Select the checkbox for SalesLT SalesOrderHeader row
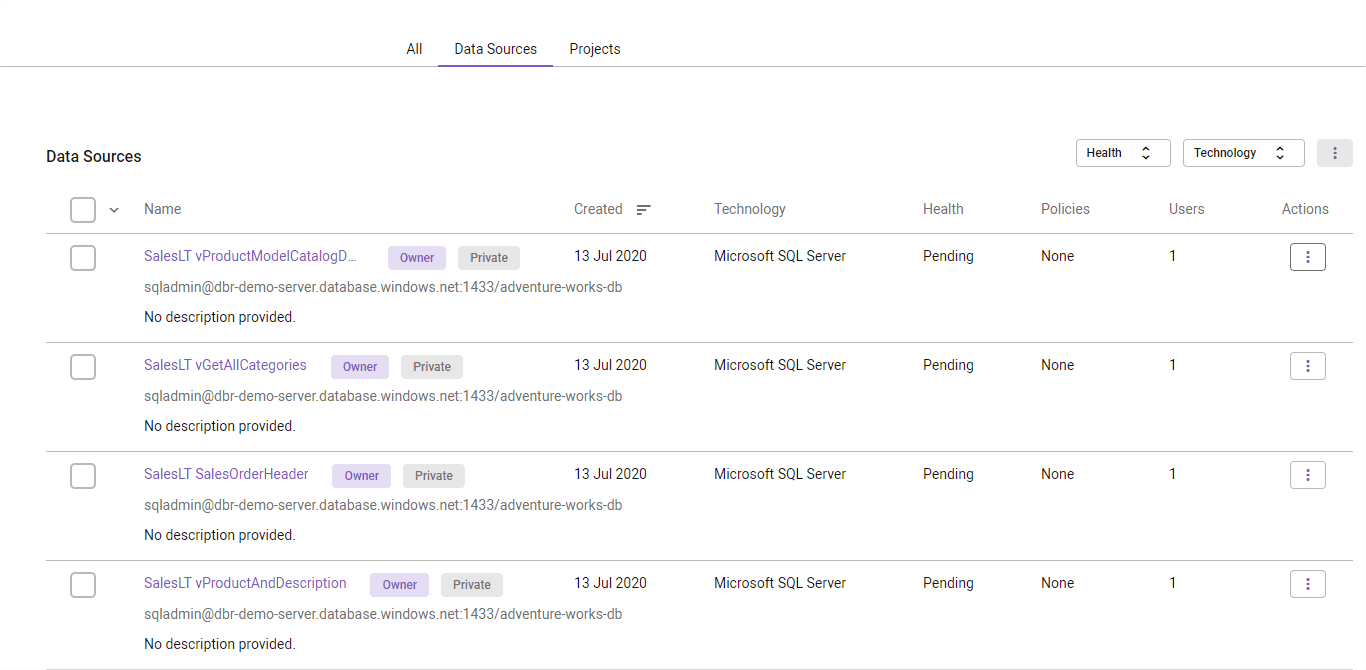The width and height of the screenshot is (1366, 670). click(x=83, y=476)
